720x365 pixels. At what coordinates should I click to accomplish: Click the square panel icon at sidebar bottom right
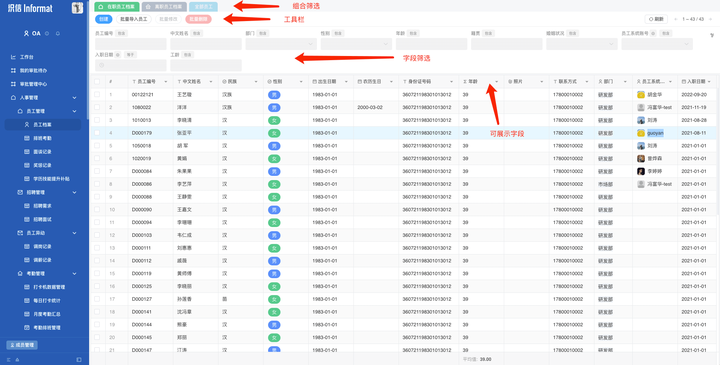(79, 359)
